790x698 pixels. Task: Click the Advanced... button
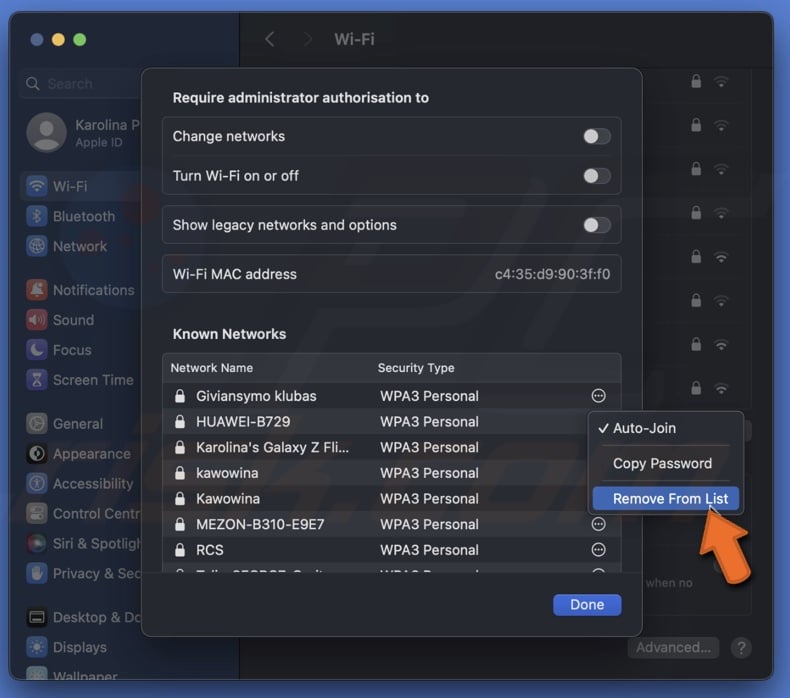673,648
